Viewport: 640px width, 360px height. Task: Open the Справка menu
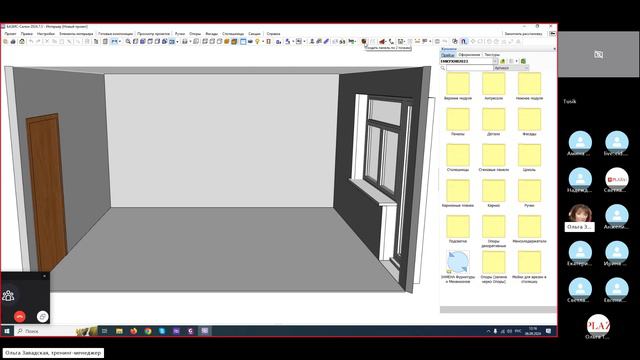coord(273,34)
